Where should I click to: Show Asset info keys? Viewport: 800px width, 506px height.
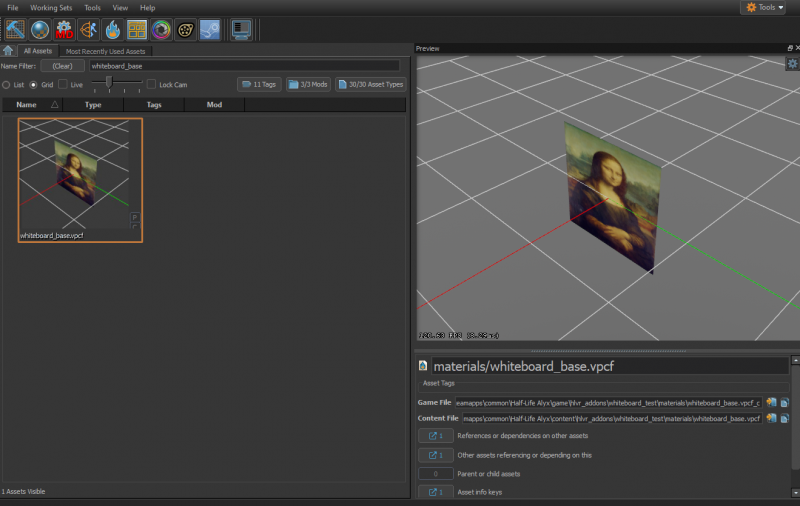[x=436, y=492]
